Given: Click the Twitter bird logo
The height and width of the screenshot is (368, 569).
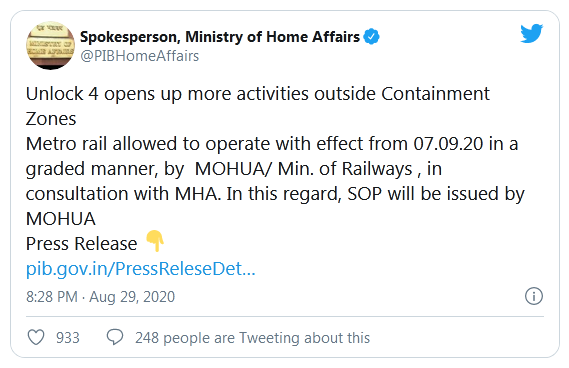Looking at the screenshot, I should coord(531,34).
